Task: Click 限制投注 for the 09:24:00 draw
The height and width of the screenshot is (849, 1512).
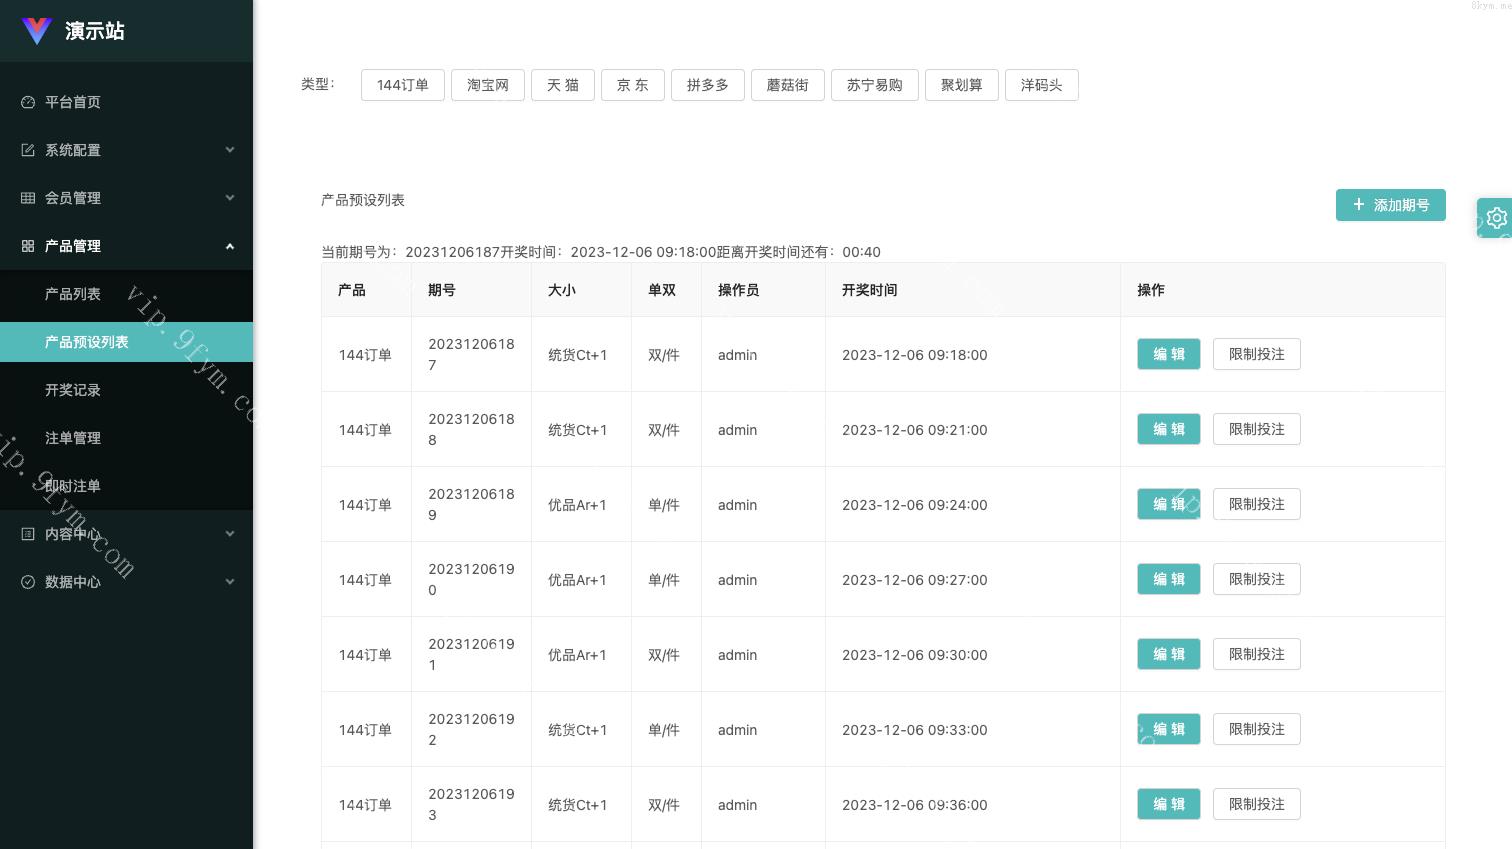Action: click(x=1256, y=504)
